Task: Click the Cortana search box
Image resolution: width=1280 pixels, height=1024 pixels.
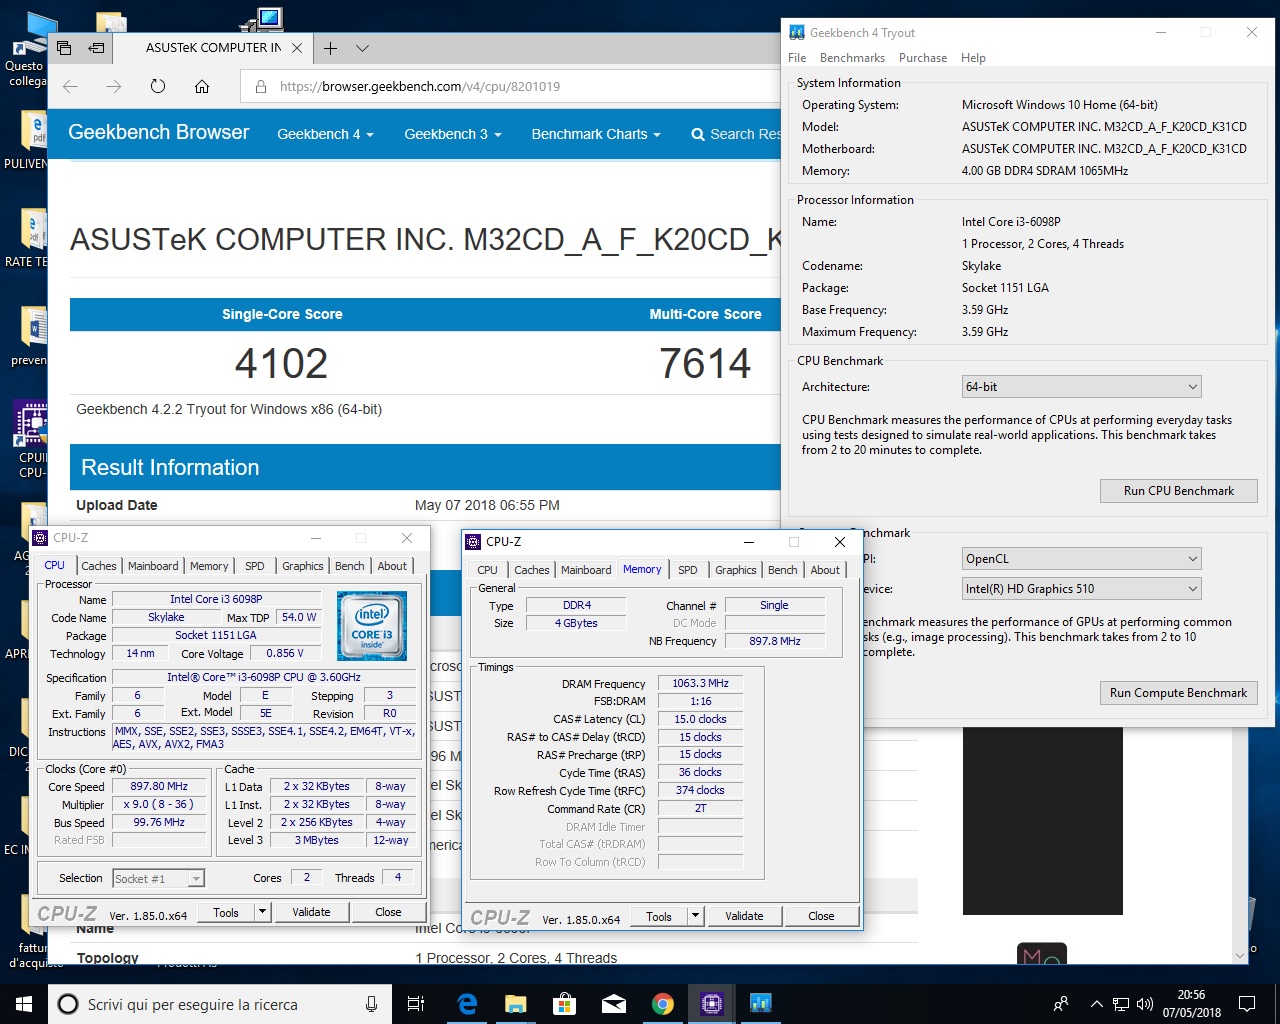Action: [x=219, y=1004]
